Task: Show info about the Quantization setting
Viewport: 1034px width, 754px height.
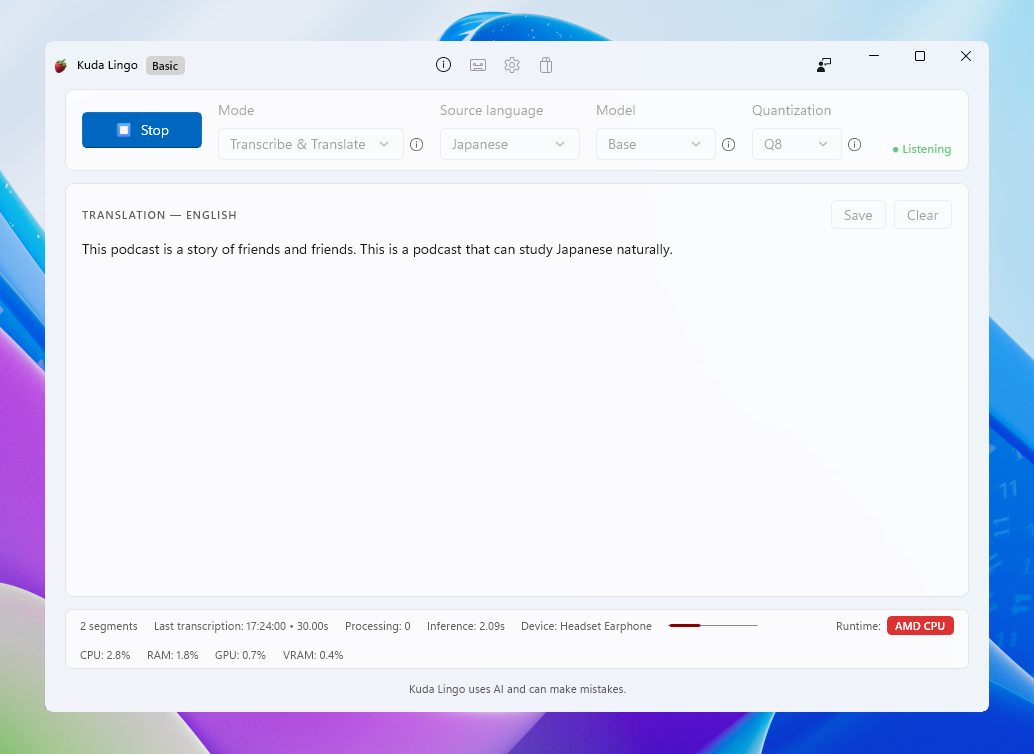Action: 854,144
